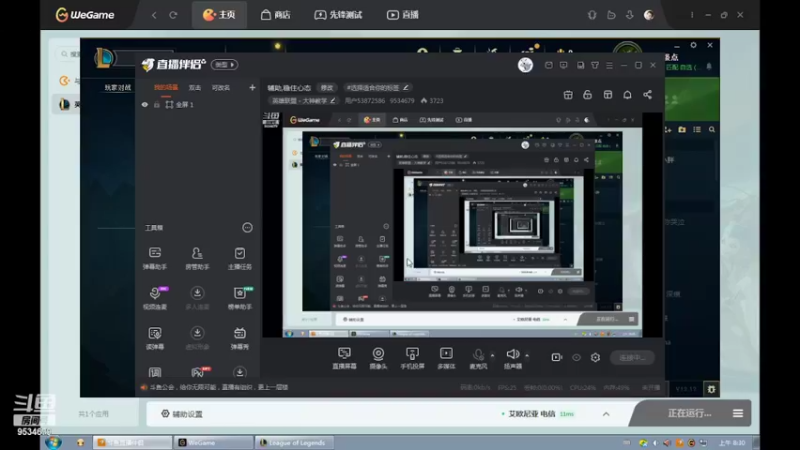Add 手机投屏 phone casting source
This screenshot has width=800, height=450.
click(412, 358)
